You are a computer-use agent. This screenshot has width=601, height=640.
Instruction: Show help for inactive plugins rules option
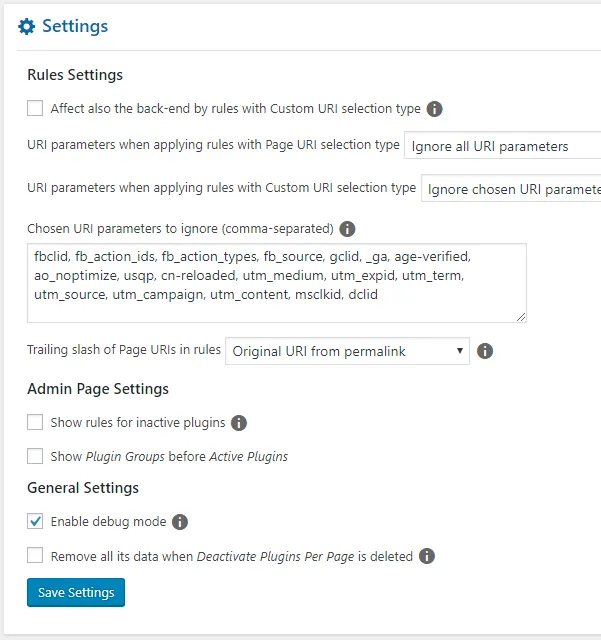239,423
